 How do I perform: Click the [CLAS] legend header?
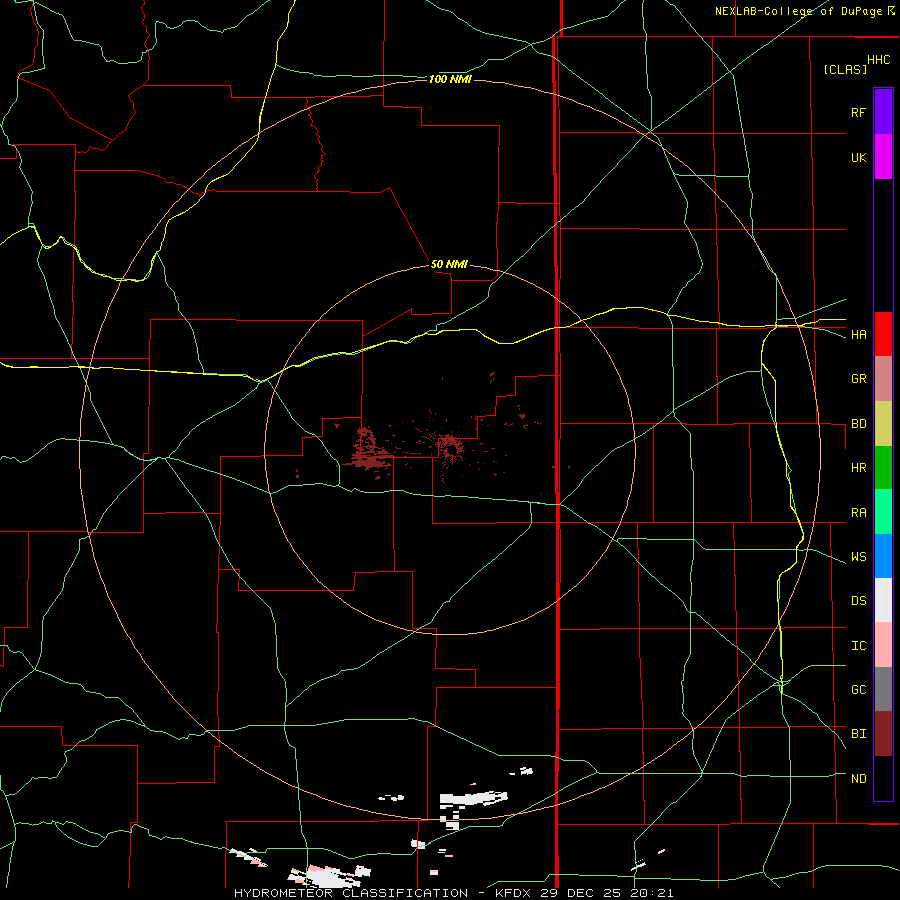tap(844, 69)
